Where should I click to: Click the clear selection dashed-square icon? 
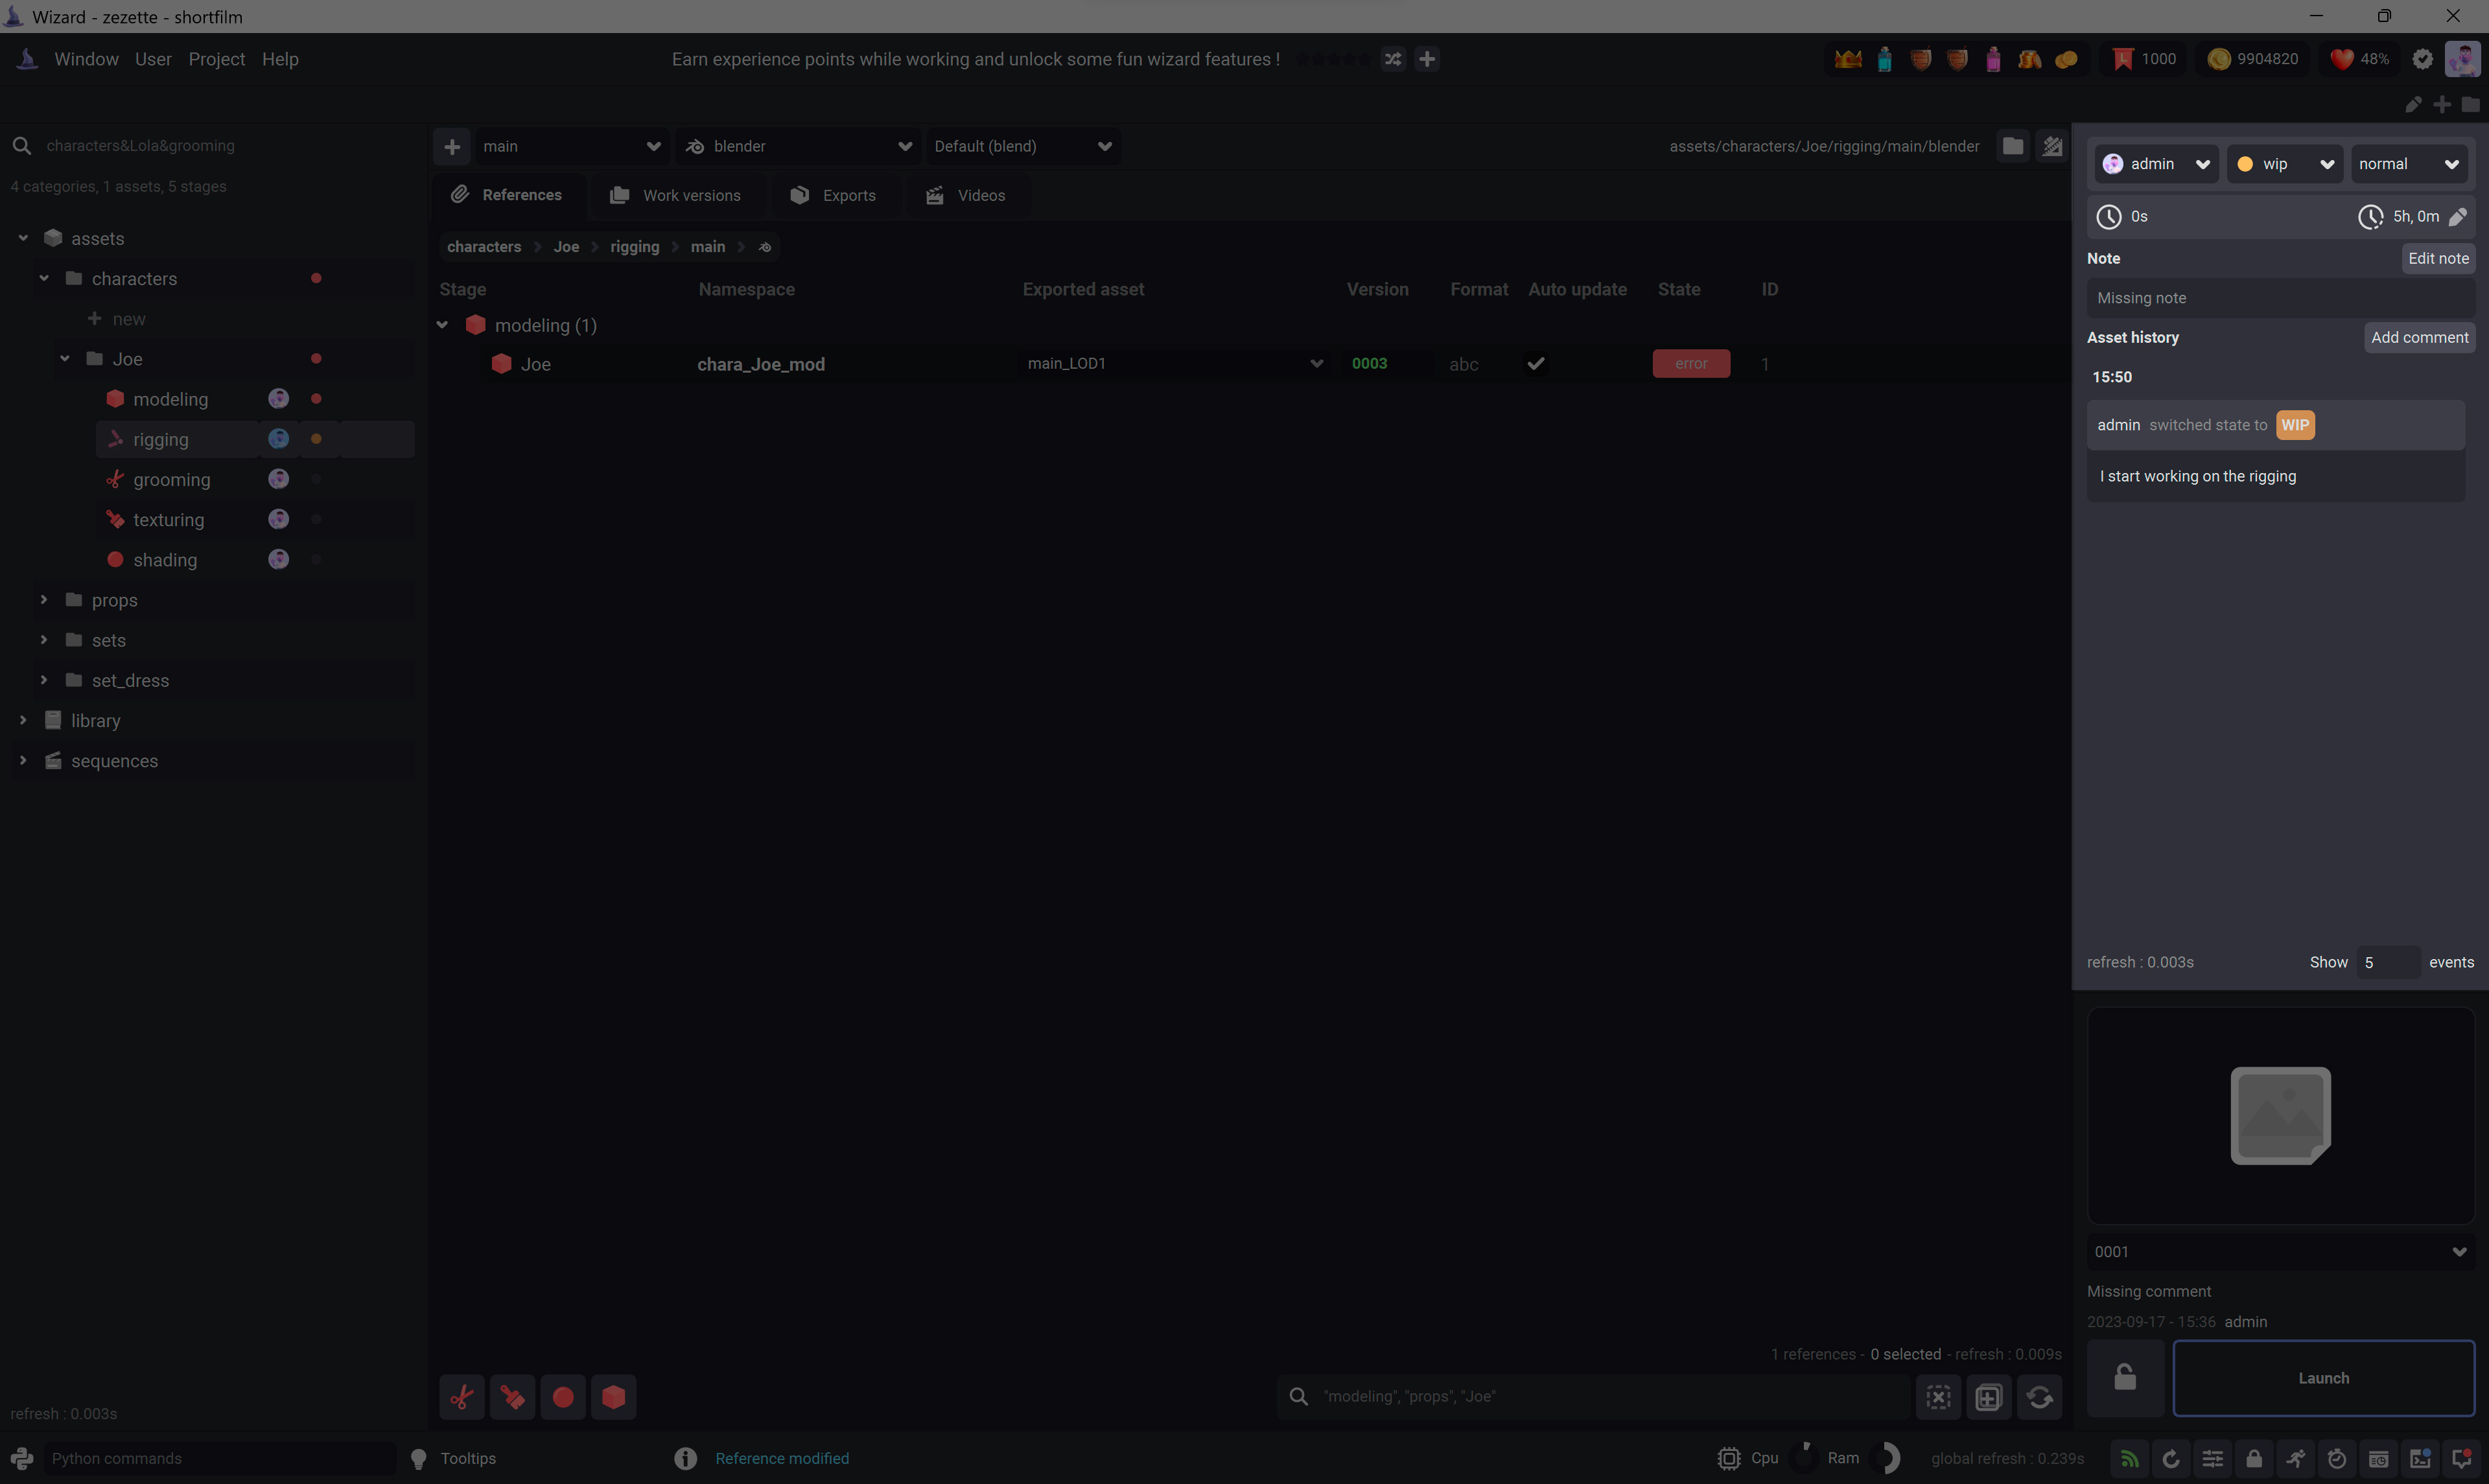[1938, 1397]
